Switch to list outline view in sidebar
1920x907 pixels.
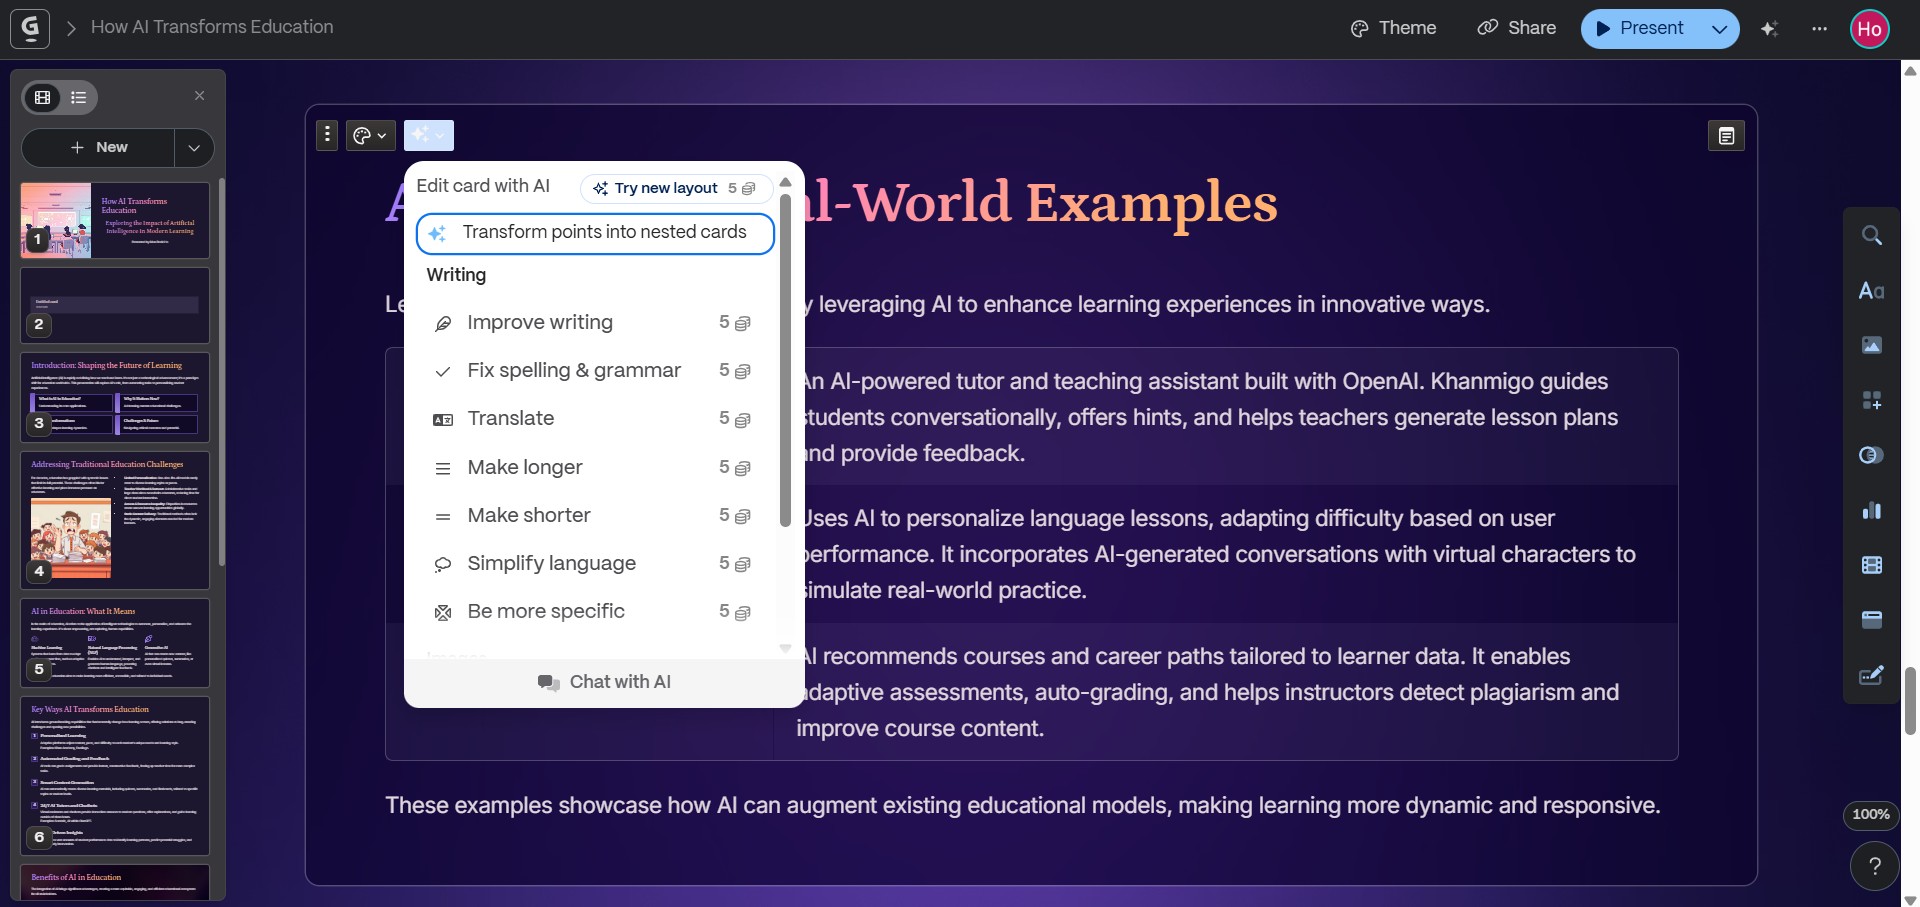[79, 97]
